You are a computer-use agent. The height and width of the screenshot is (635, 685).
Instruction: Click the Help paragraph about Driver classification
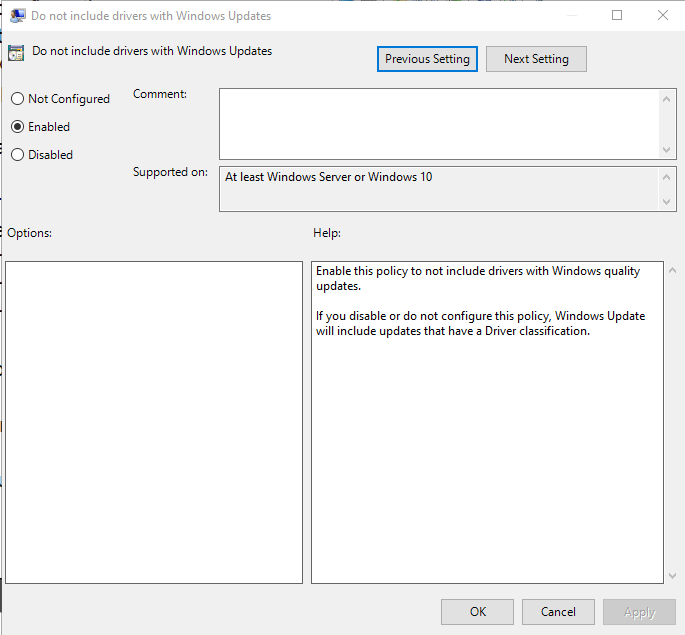480,323
